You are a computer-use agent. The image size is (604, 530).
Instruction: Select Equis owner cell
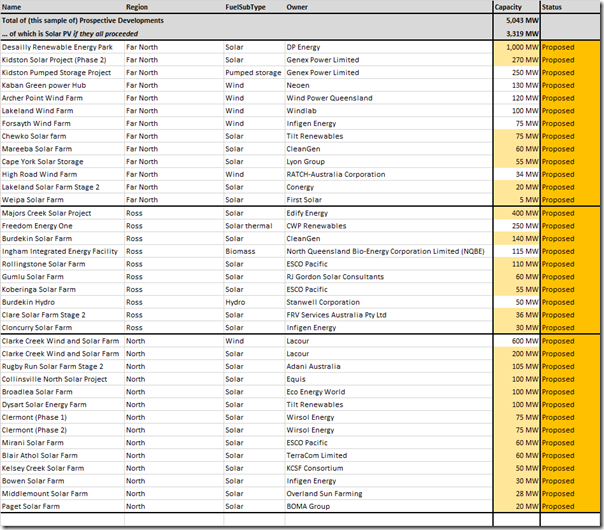[x=389, y=379]
